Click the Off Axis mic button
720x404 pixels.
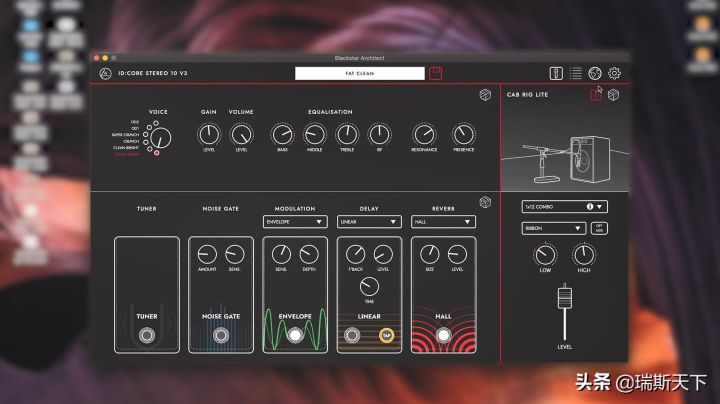tap(599, 228)
